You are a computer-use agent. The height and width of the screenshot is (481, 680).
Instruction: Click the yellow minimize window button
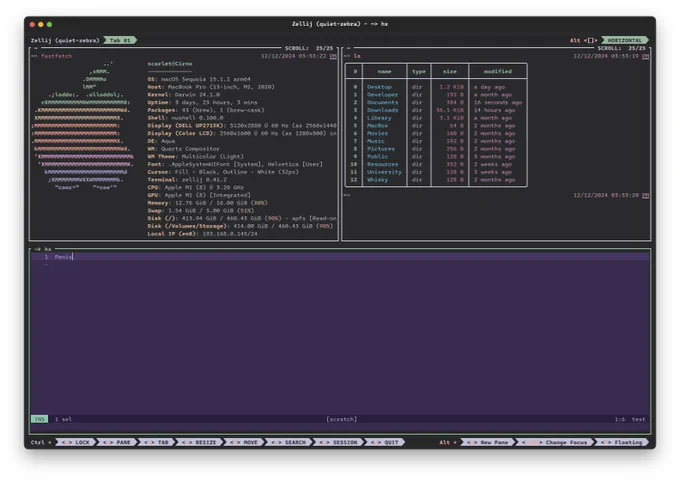point(41,24)
